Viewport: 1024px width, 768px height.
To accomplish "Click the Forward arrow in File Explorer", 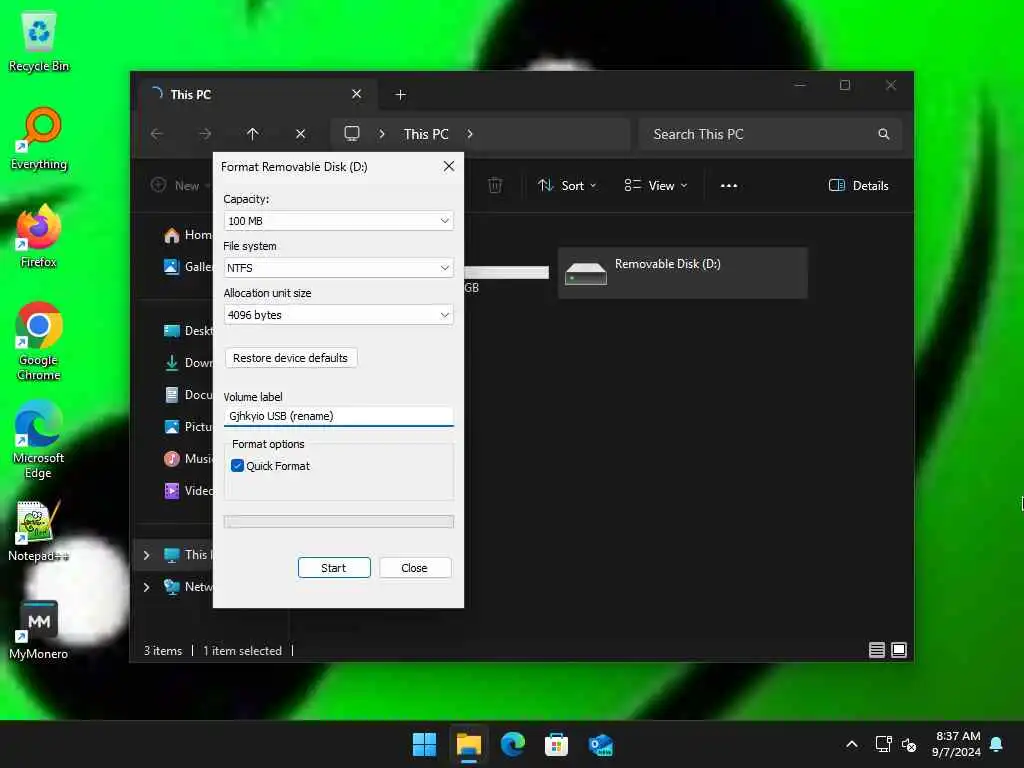I will coord(205,134).
